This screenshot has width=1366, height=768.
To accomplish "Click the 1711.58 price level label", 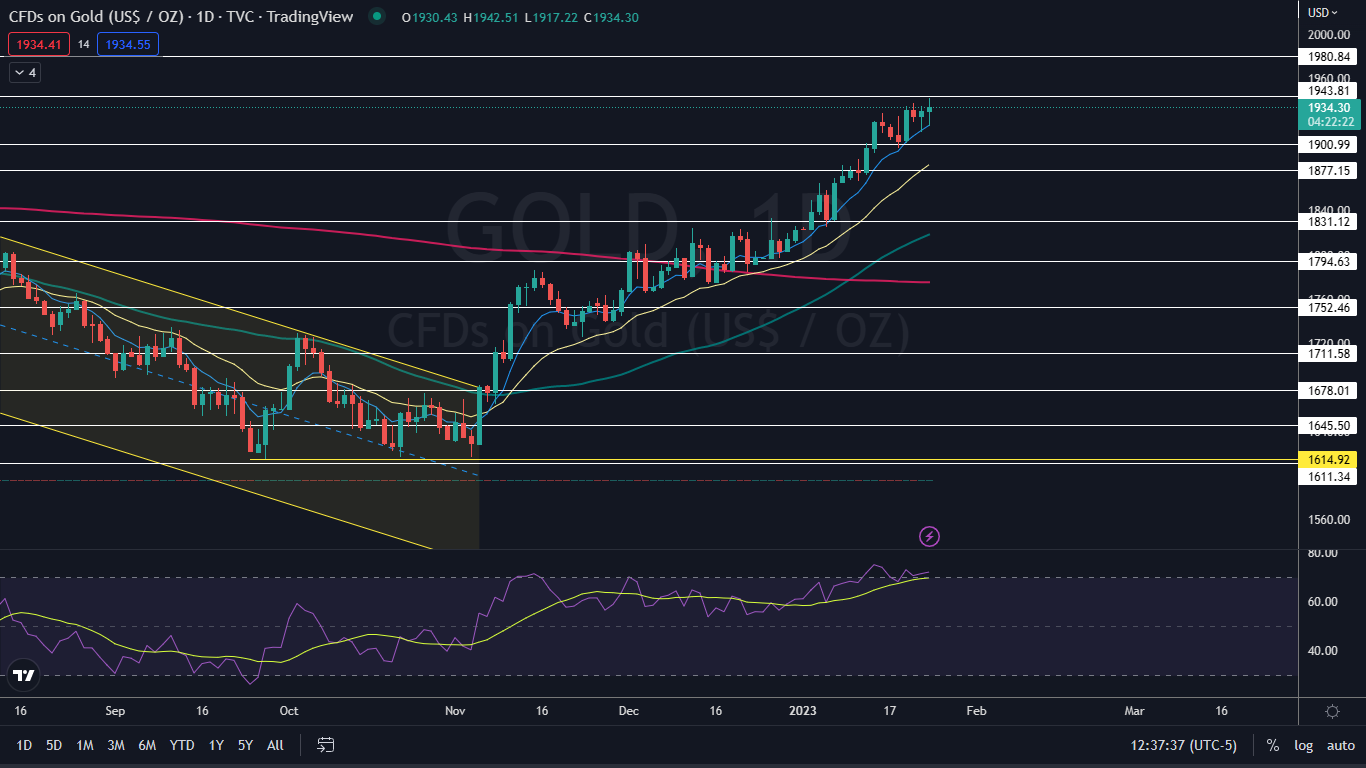I will (1330, 353).
